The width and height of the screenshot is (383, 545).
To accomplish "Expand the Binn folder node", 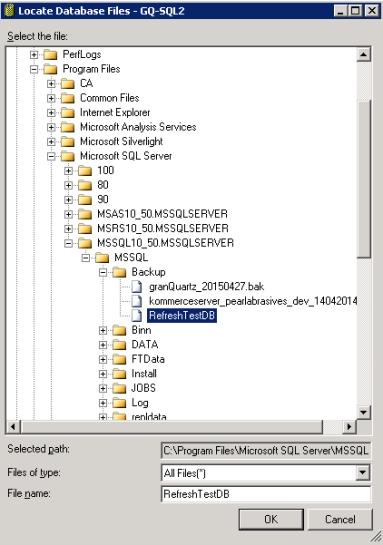I will click(x=103, y=330).
